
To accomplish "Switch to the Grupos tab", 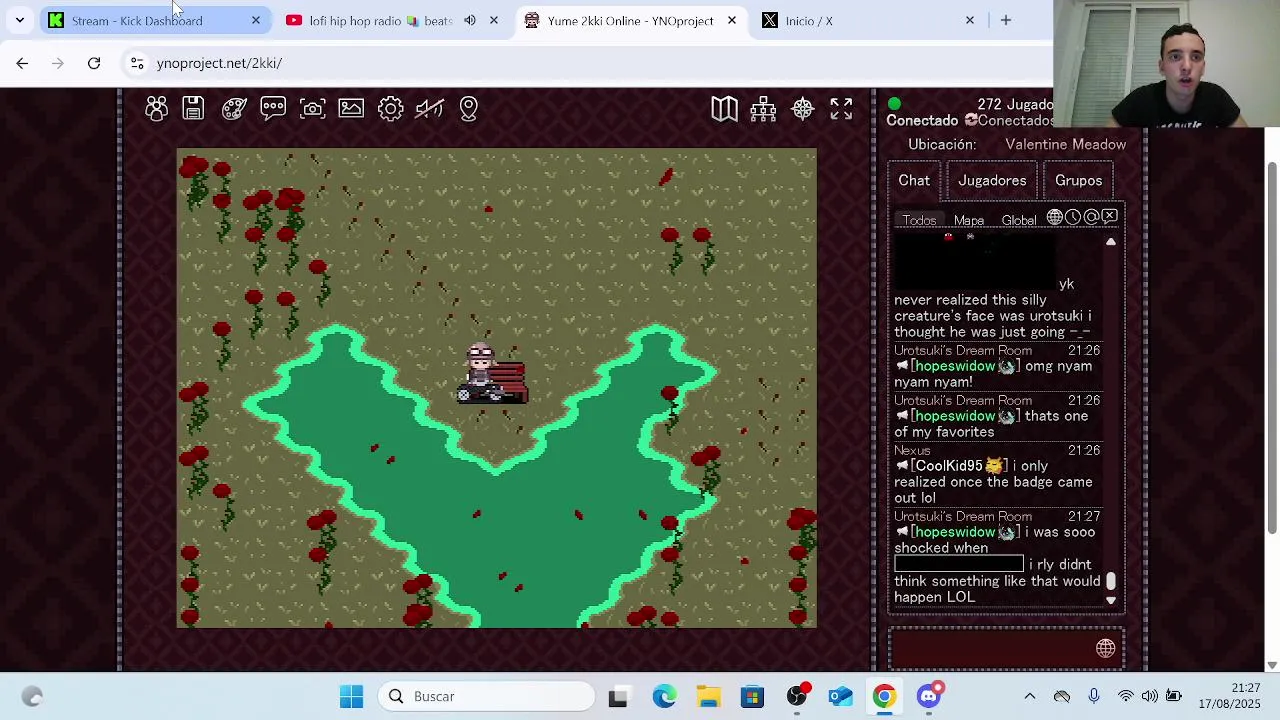I will coord(1078,181).
